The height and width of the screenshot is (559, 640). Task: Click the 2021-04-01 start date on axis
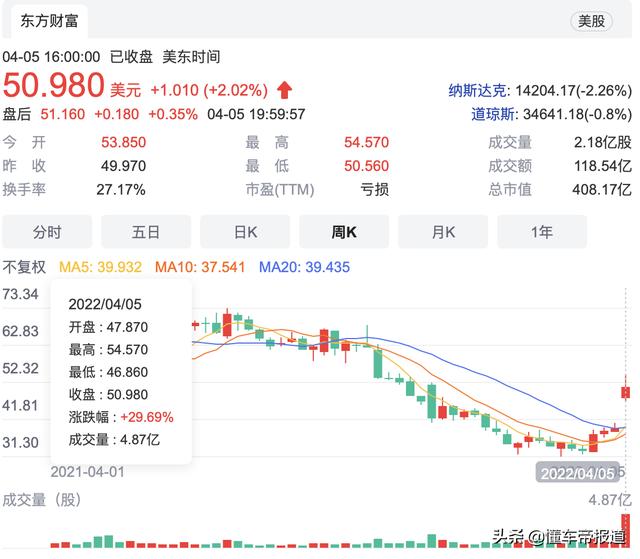pos(88,470)
